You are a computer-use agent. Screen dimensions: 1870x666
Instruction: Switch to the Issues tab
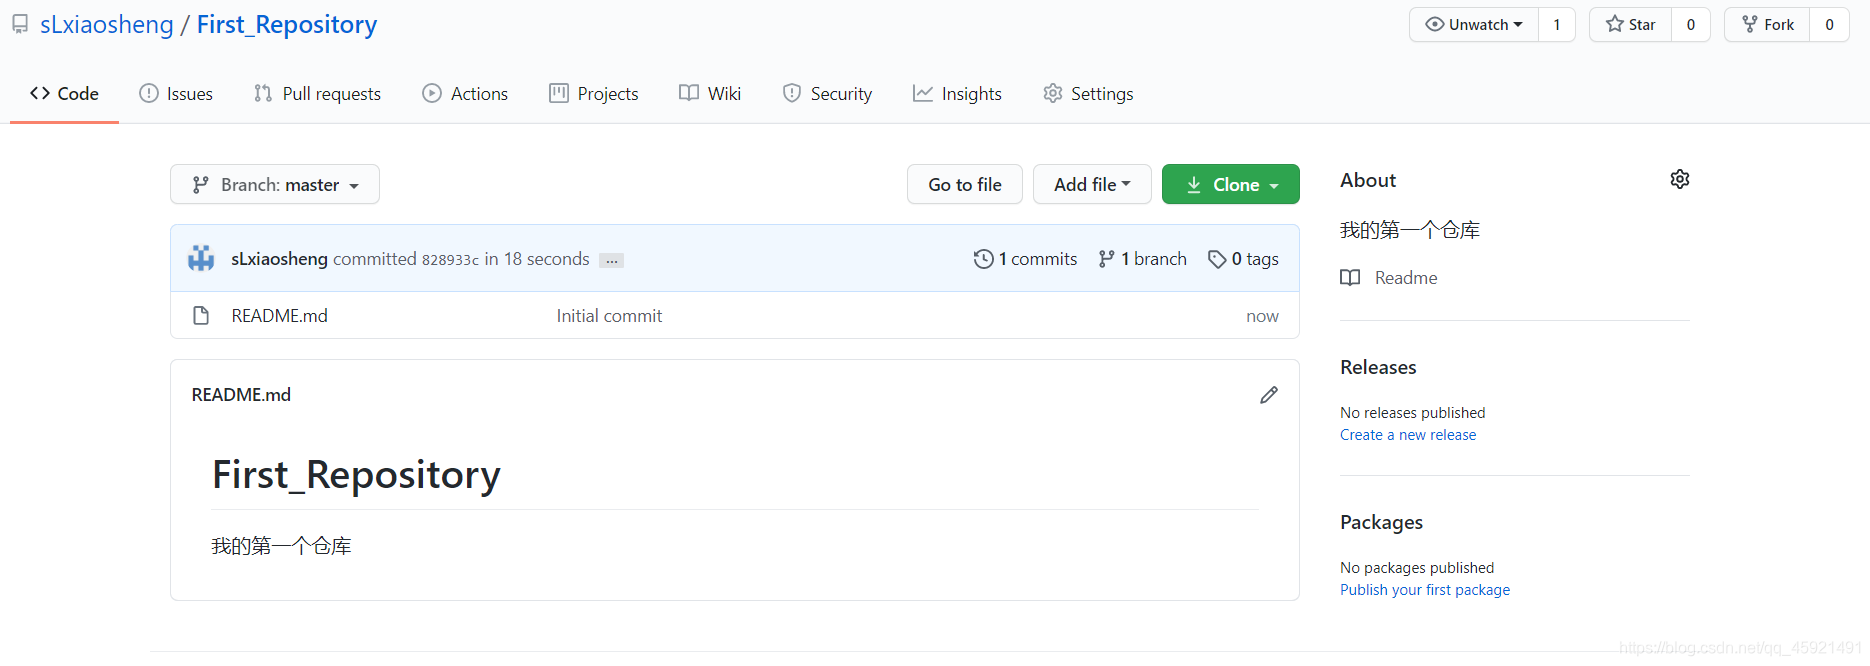click(x=176, y=94)
